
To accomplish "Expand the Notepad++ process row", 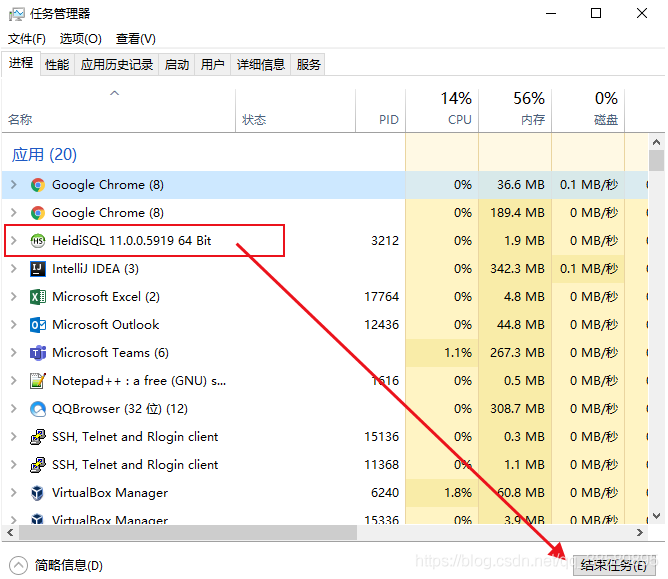I will click(14, 381).
